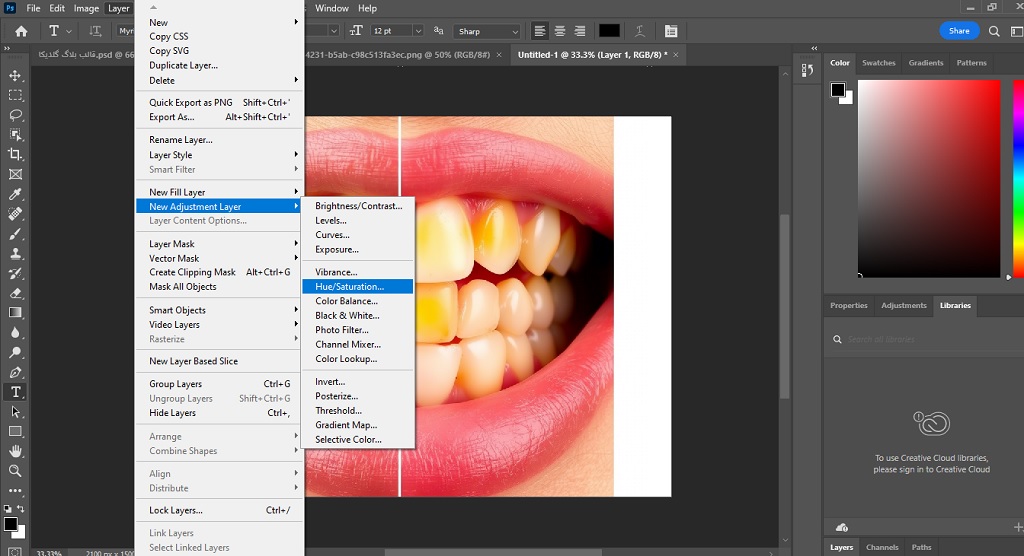The image size is (1024, 556).
Task: Switch to the Channels tab
Action: click(x=882, y=548)
